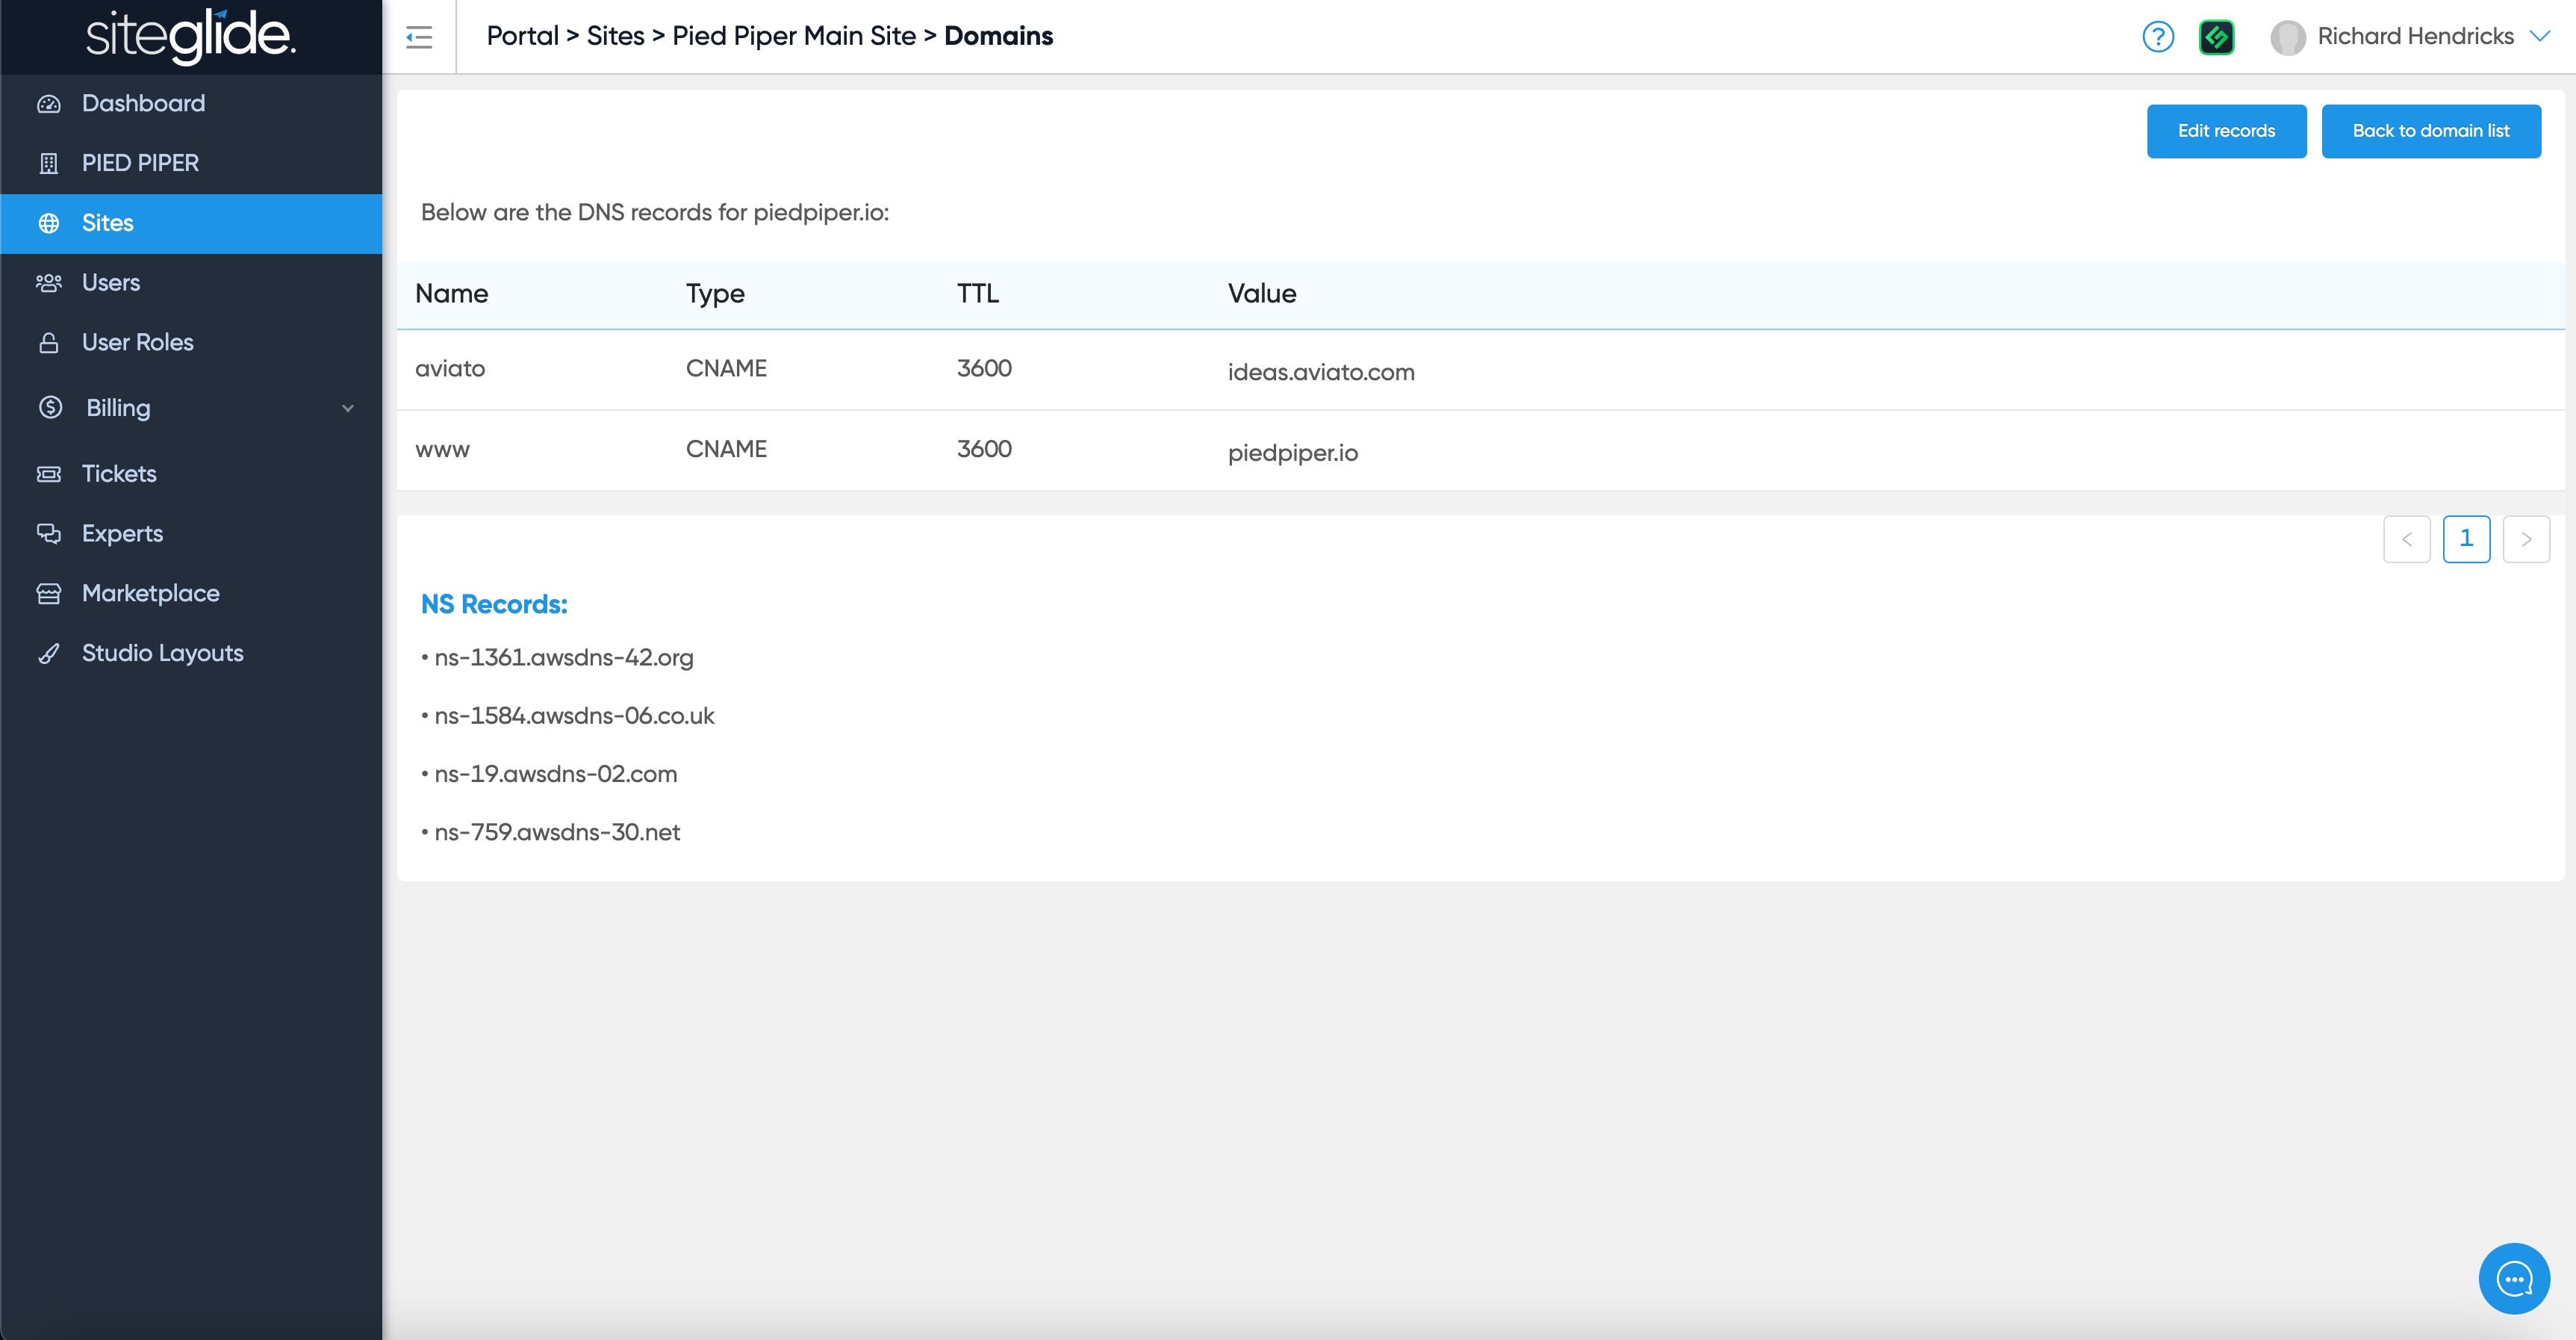This screenshot has height=1340, width=2576.
Task: Open Experts in the sidebar
Action: tap(191, 534)
